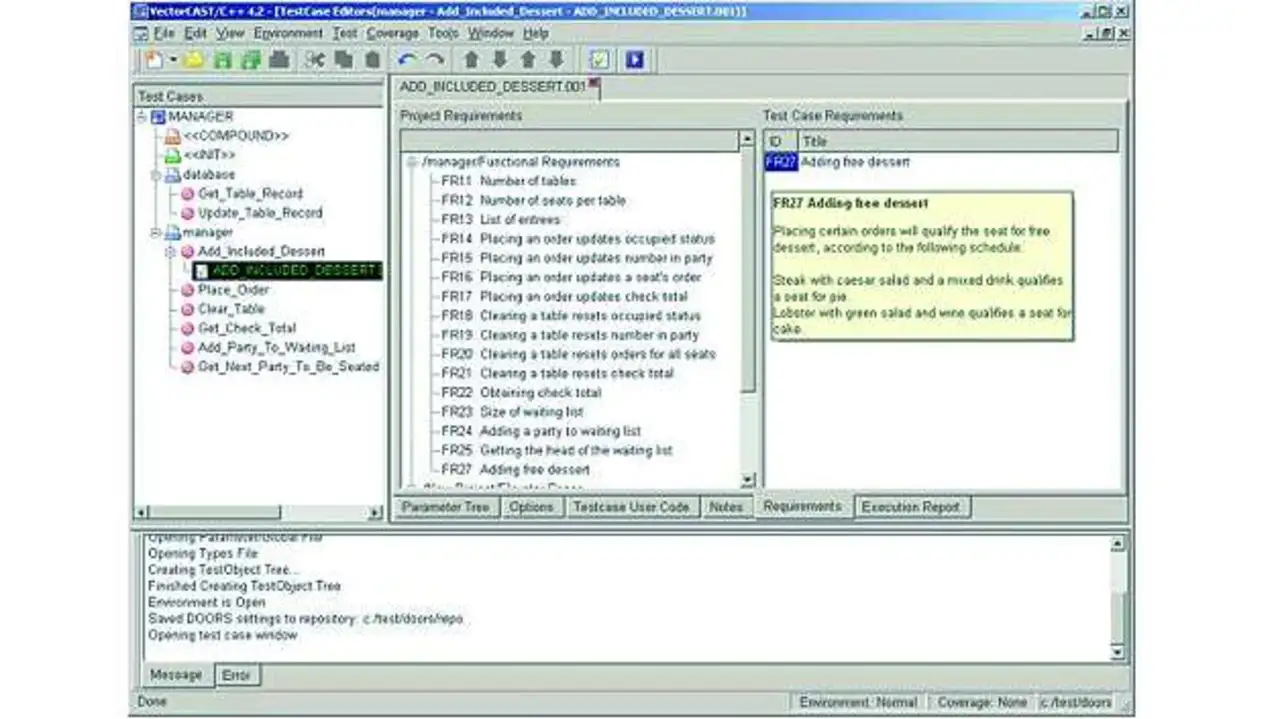The image size is (1280, 719).
Task: Click the pink icon beside Update_Table_Record
Action: (187, 213)
